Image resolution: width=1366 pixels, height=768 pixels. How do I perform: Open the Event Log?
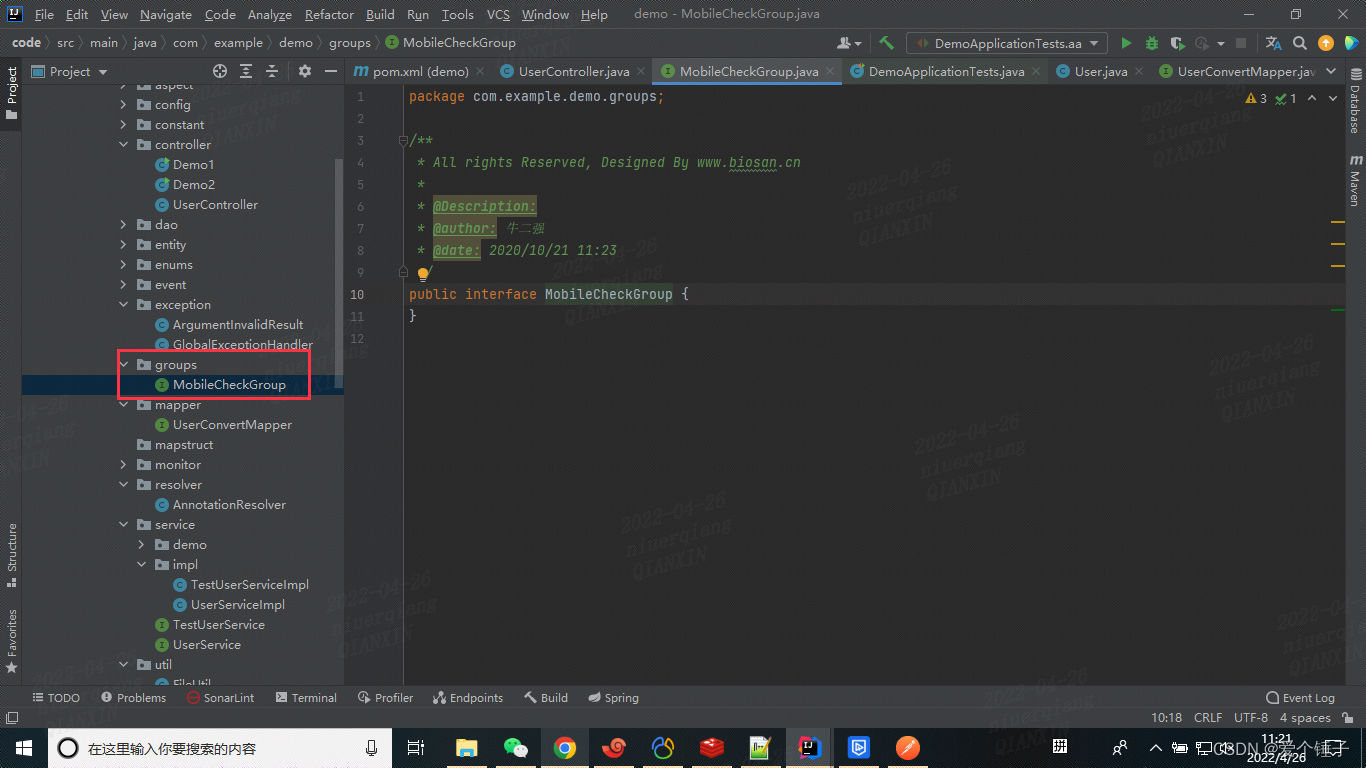(1300, 698)
